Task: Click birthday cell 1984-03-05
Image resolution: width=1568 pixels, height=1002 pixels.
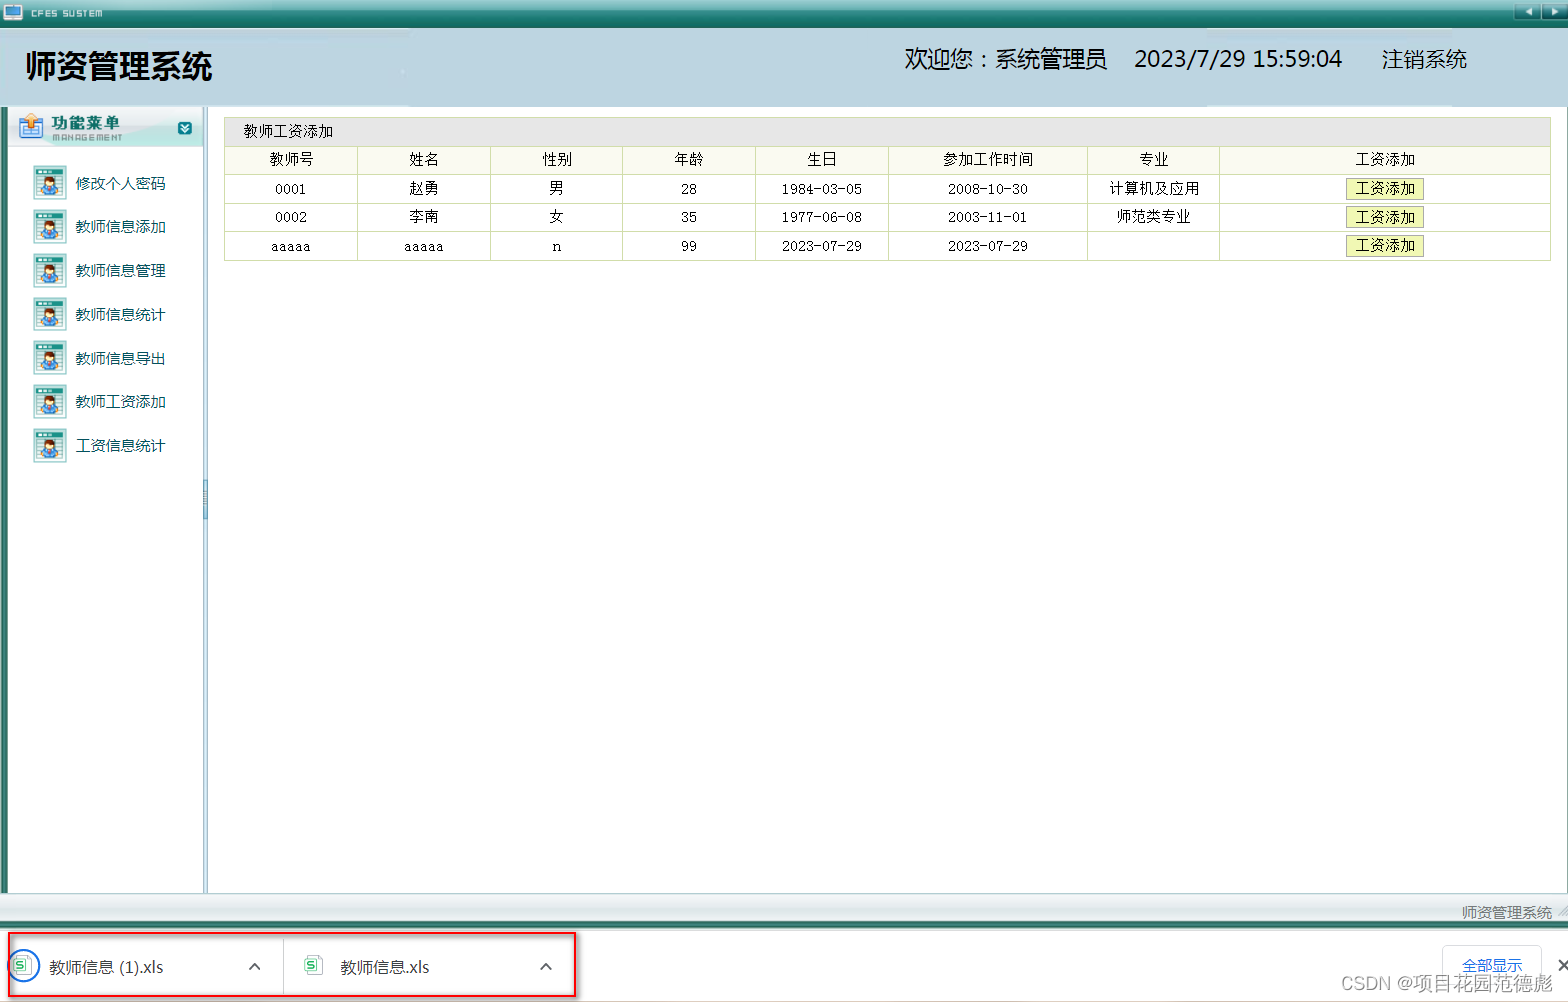Action: 822,189
